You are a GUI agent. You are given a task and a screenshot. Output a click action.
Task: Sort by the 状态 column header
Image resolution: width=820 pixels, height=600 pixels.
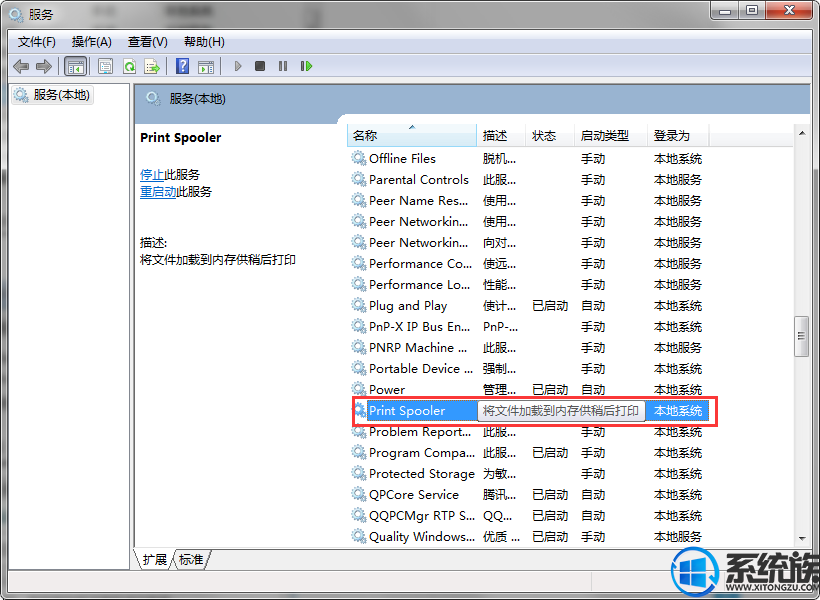point(550,135)
